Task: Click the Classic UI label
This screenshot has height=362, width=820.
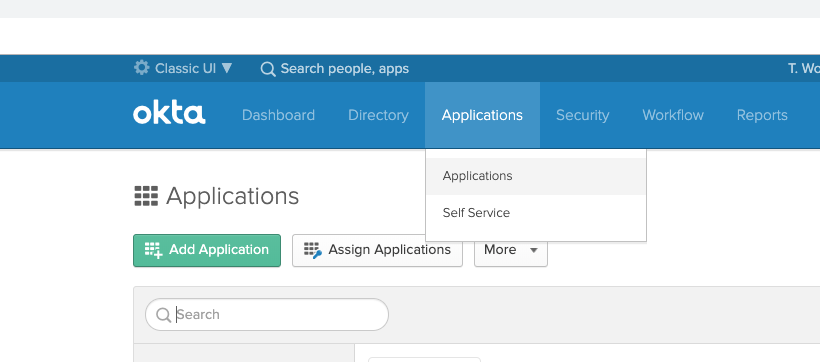Action: point(185,69)
